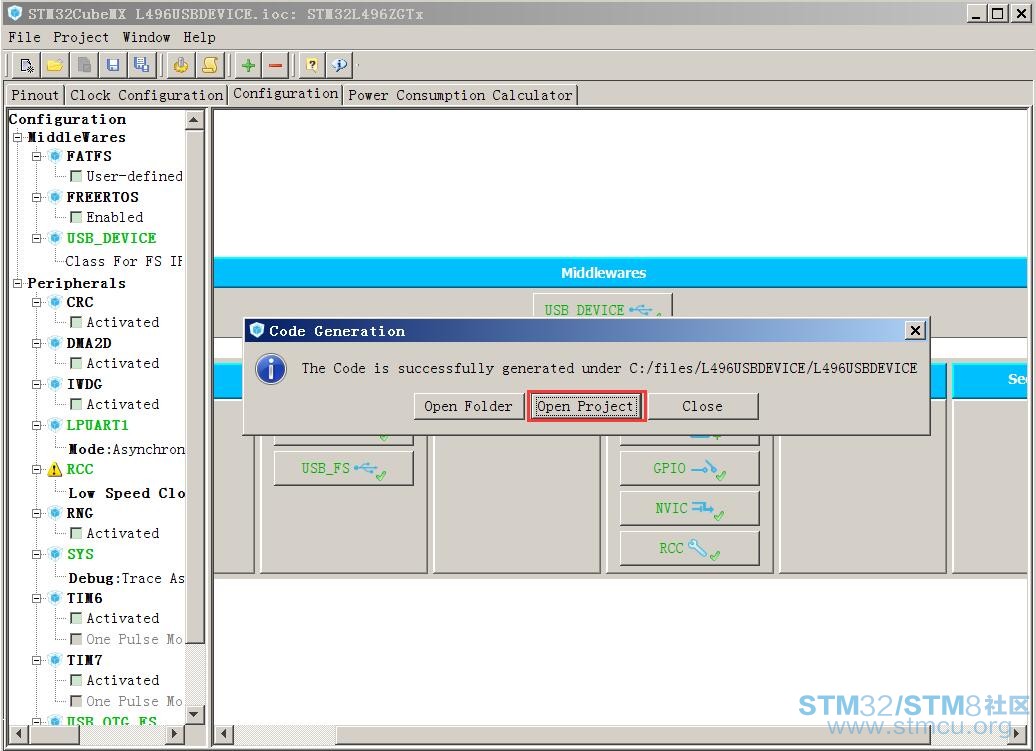Screen dimensions: 1036x751
Task: Collapse the FATFS tree node
Action: tap(37, 157)
